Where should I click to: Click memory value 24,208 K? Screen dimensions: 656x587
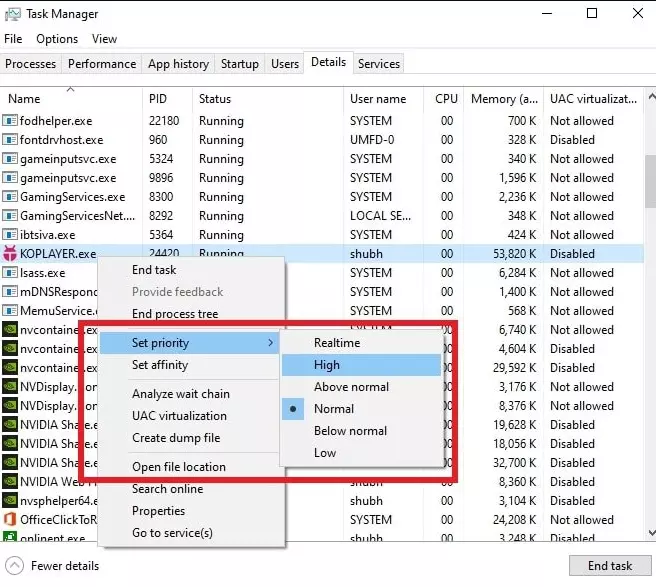515,519
